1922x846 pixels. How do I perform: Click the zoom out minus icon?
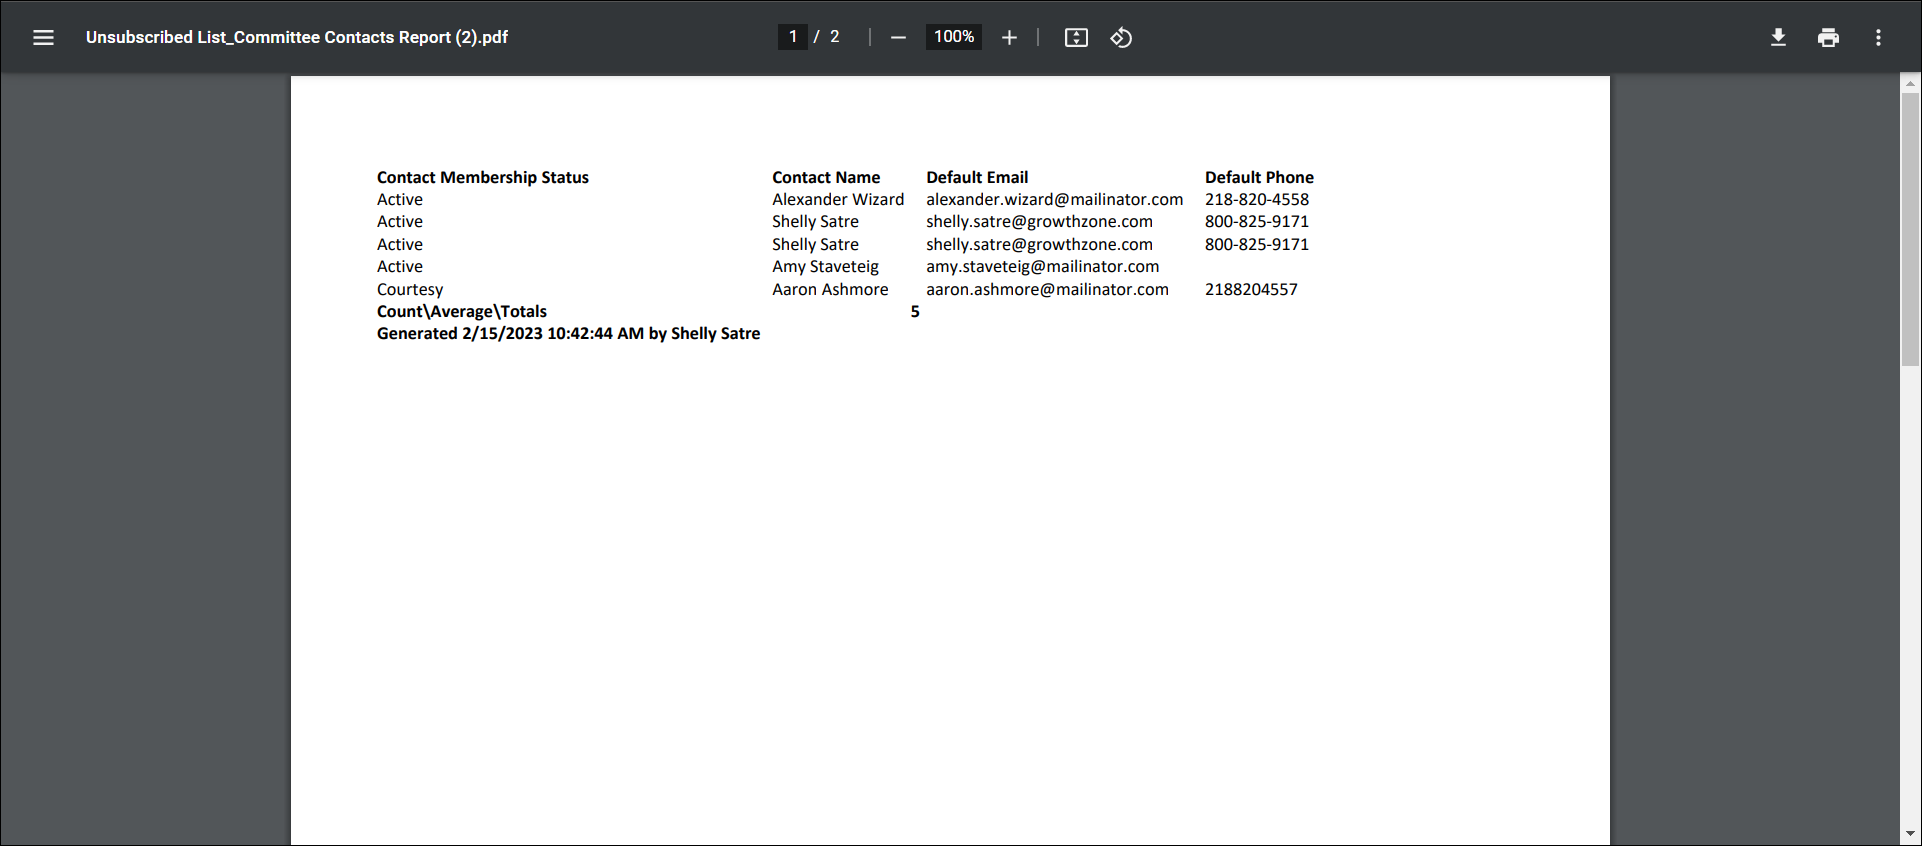pos(898,37)
